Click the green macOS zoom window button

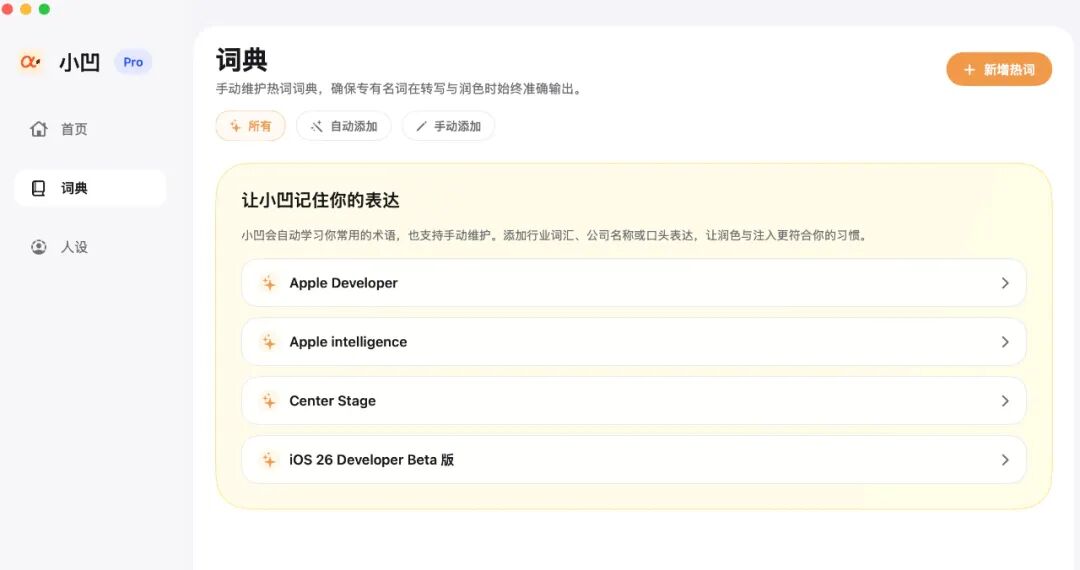[44, 9]
